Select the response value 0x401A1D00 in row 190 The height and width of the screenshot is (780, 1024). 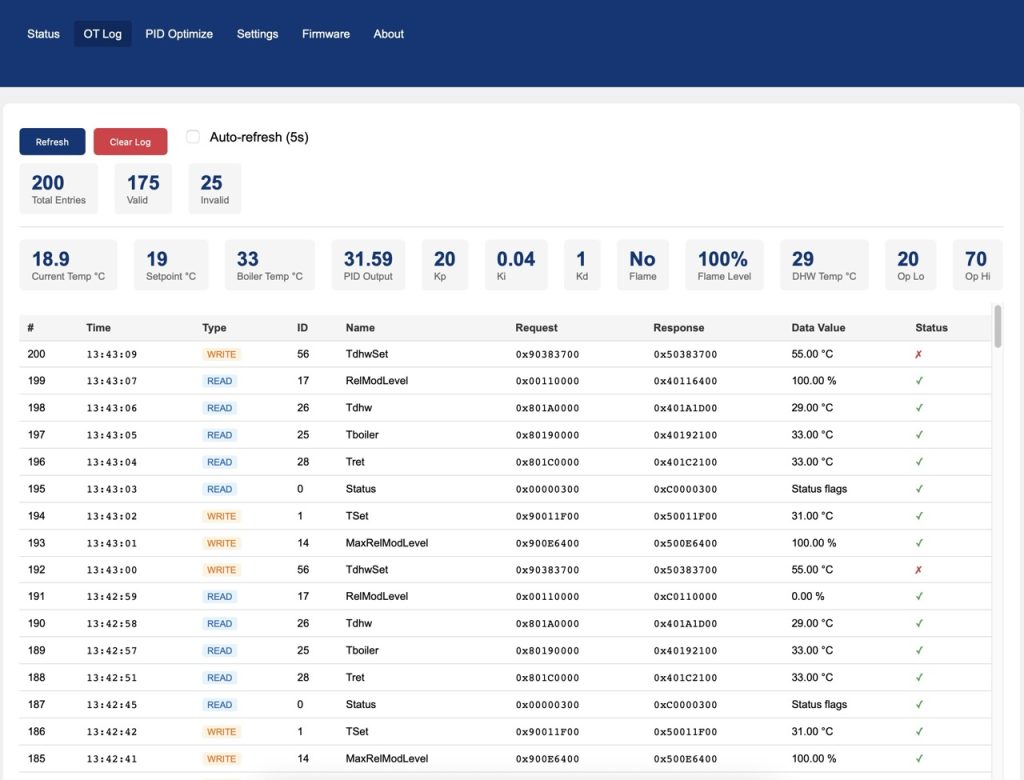point(685,624)
